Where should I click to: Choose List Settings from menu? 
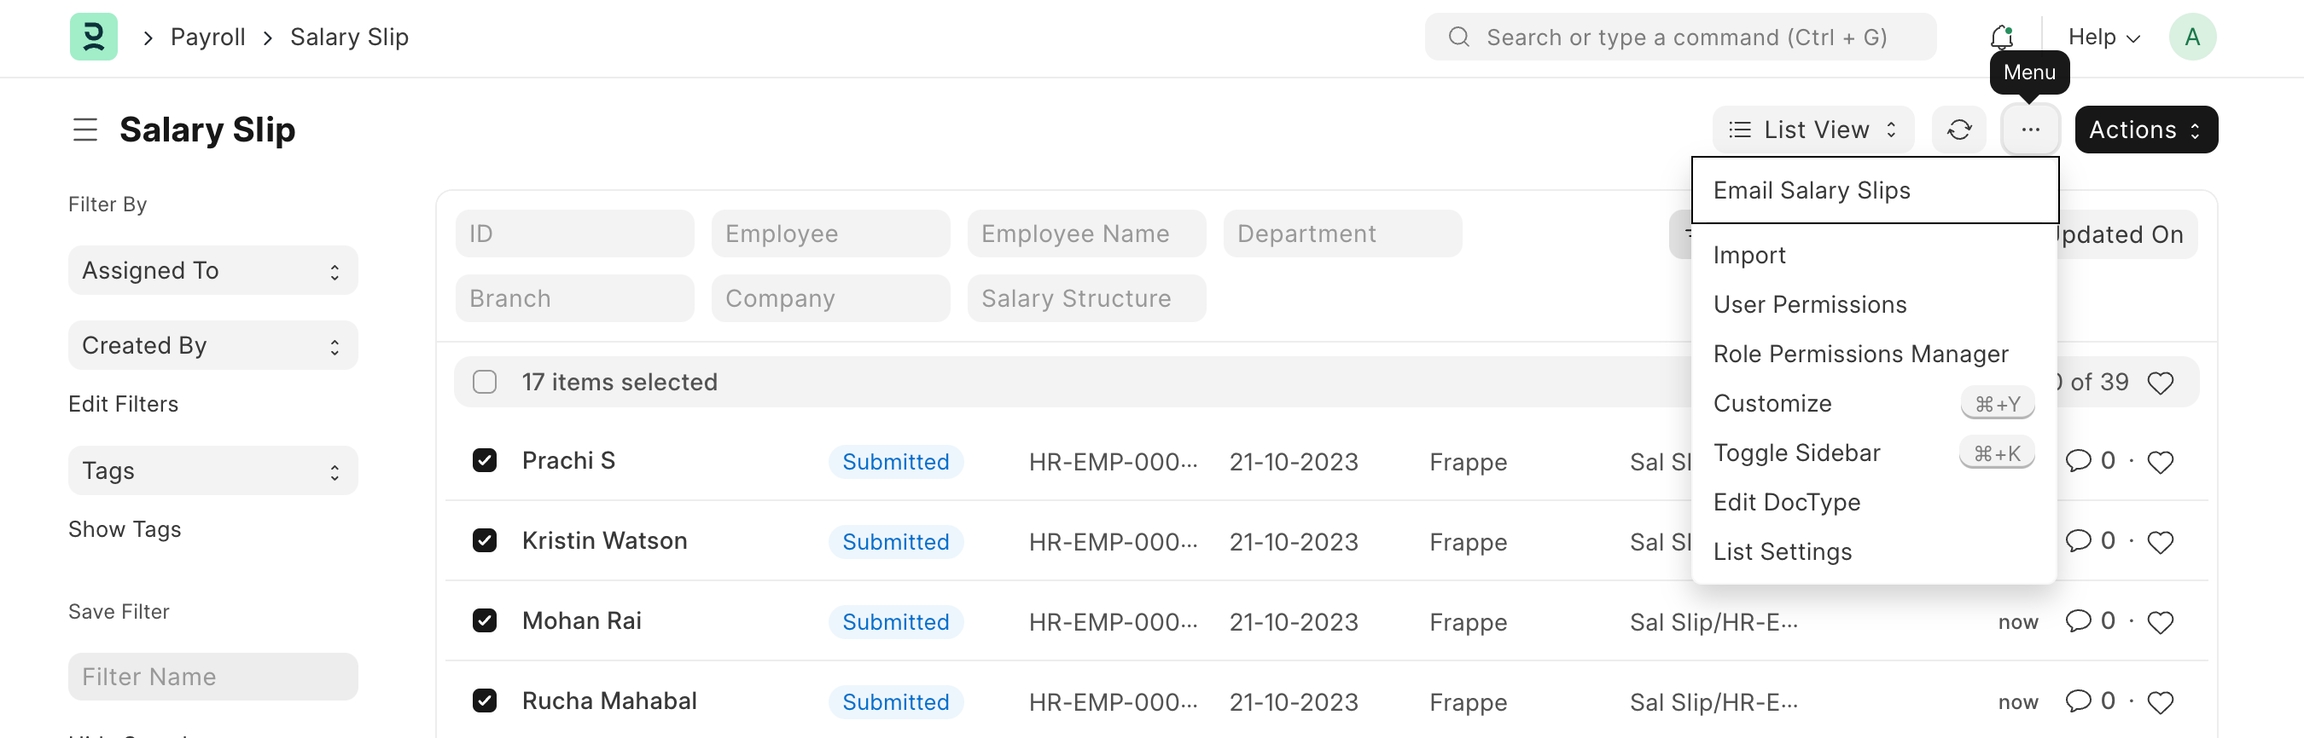click(x=1782, y=551)
